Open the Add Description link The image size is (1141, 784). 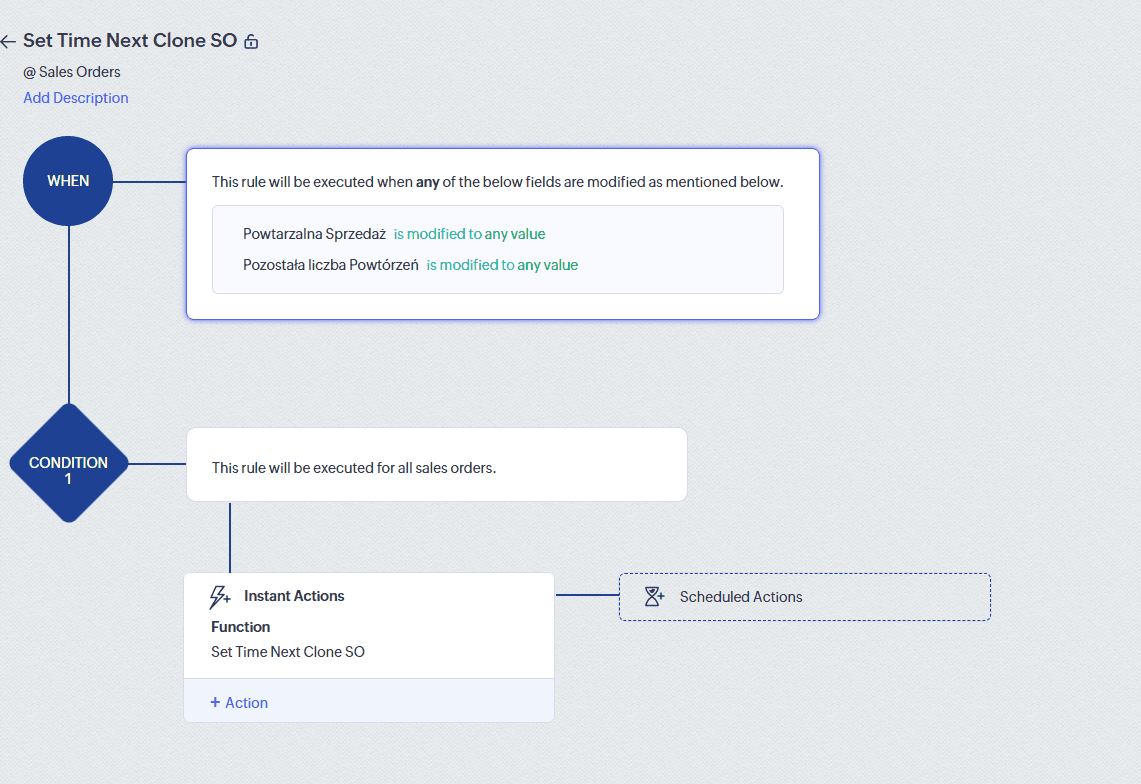click(75, 97)
